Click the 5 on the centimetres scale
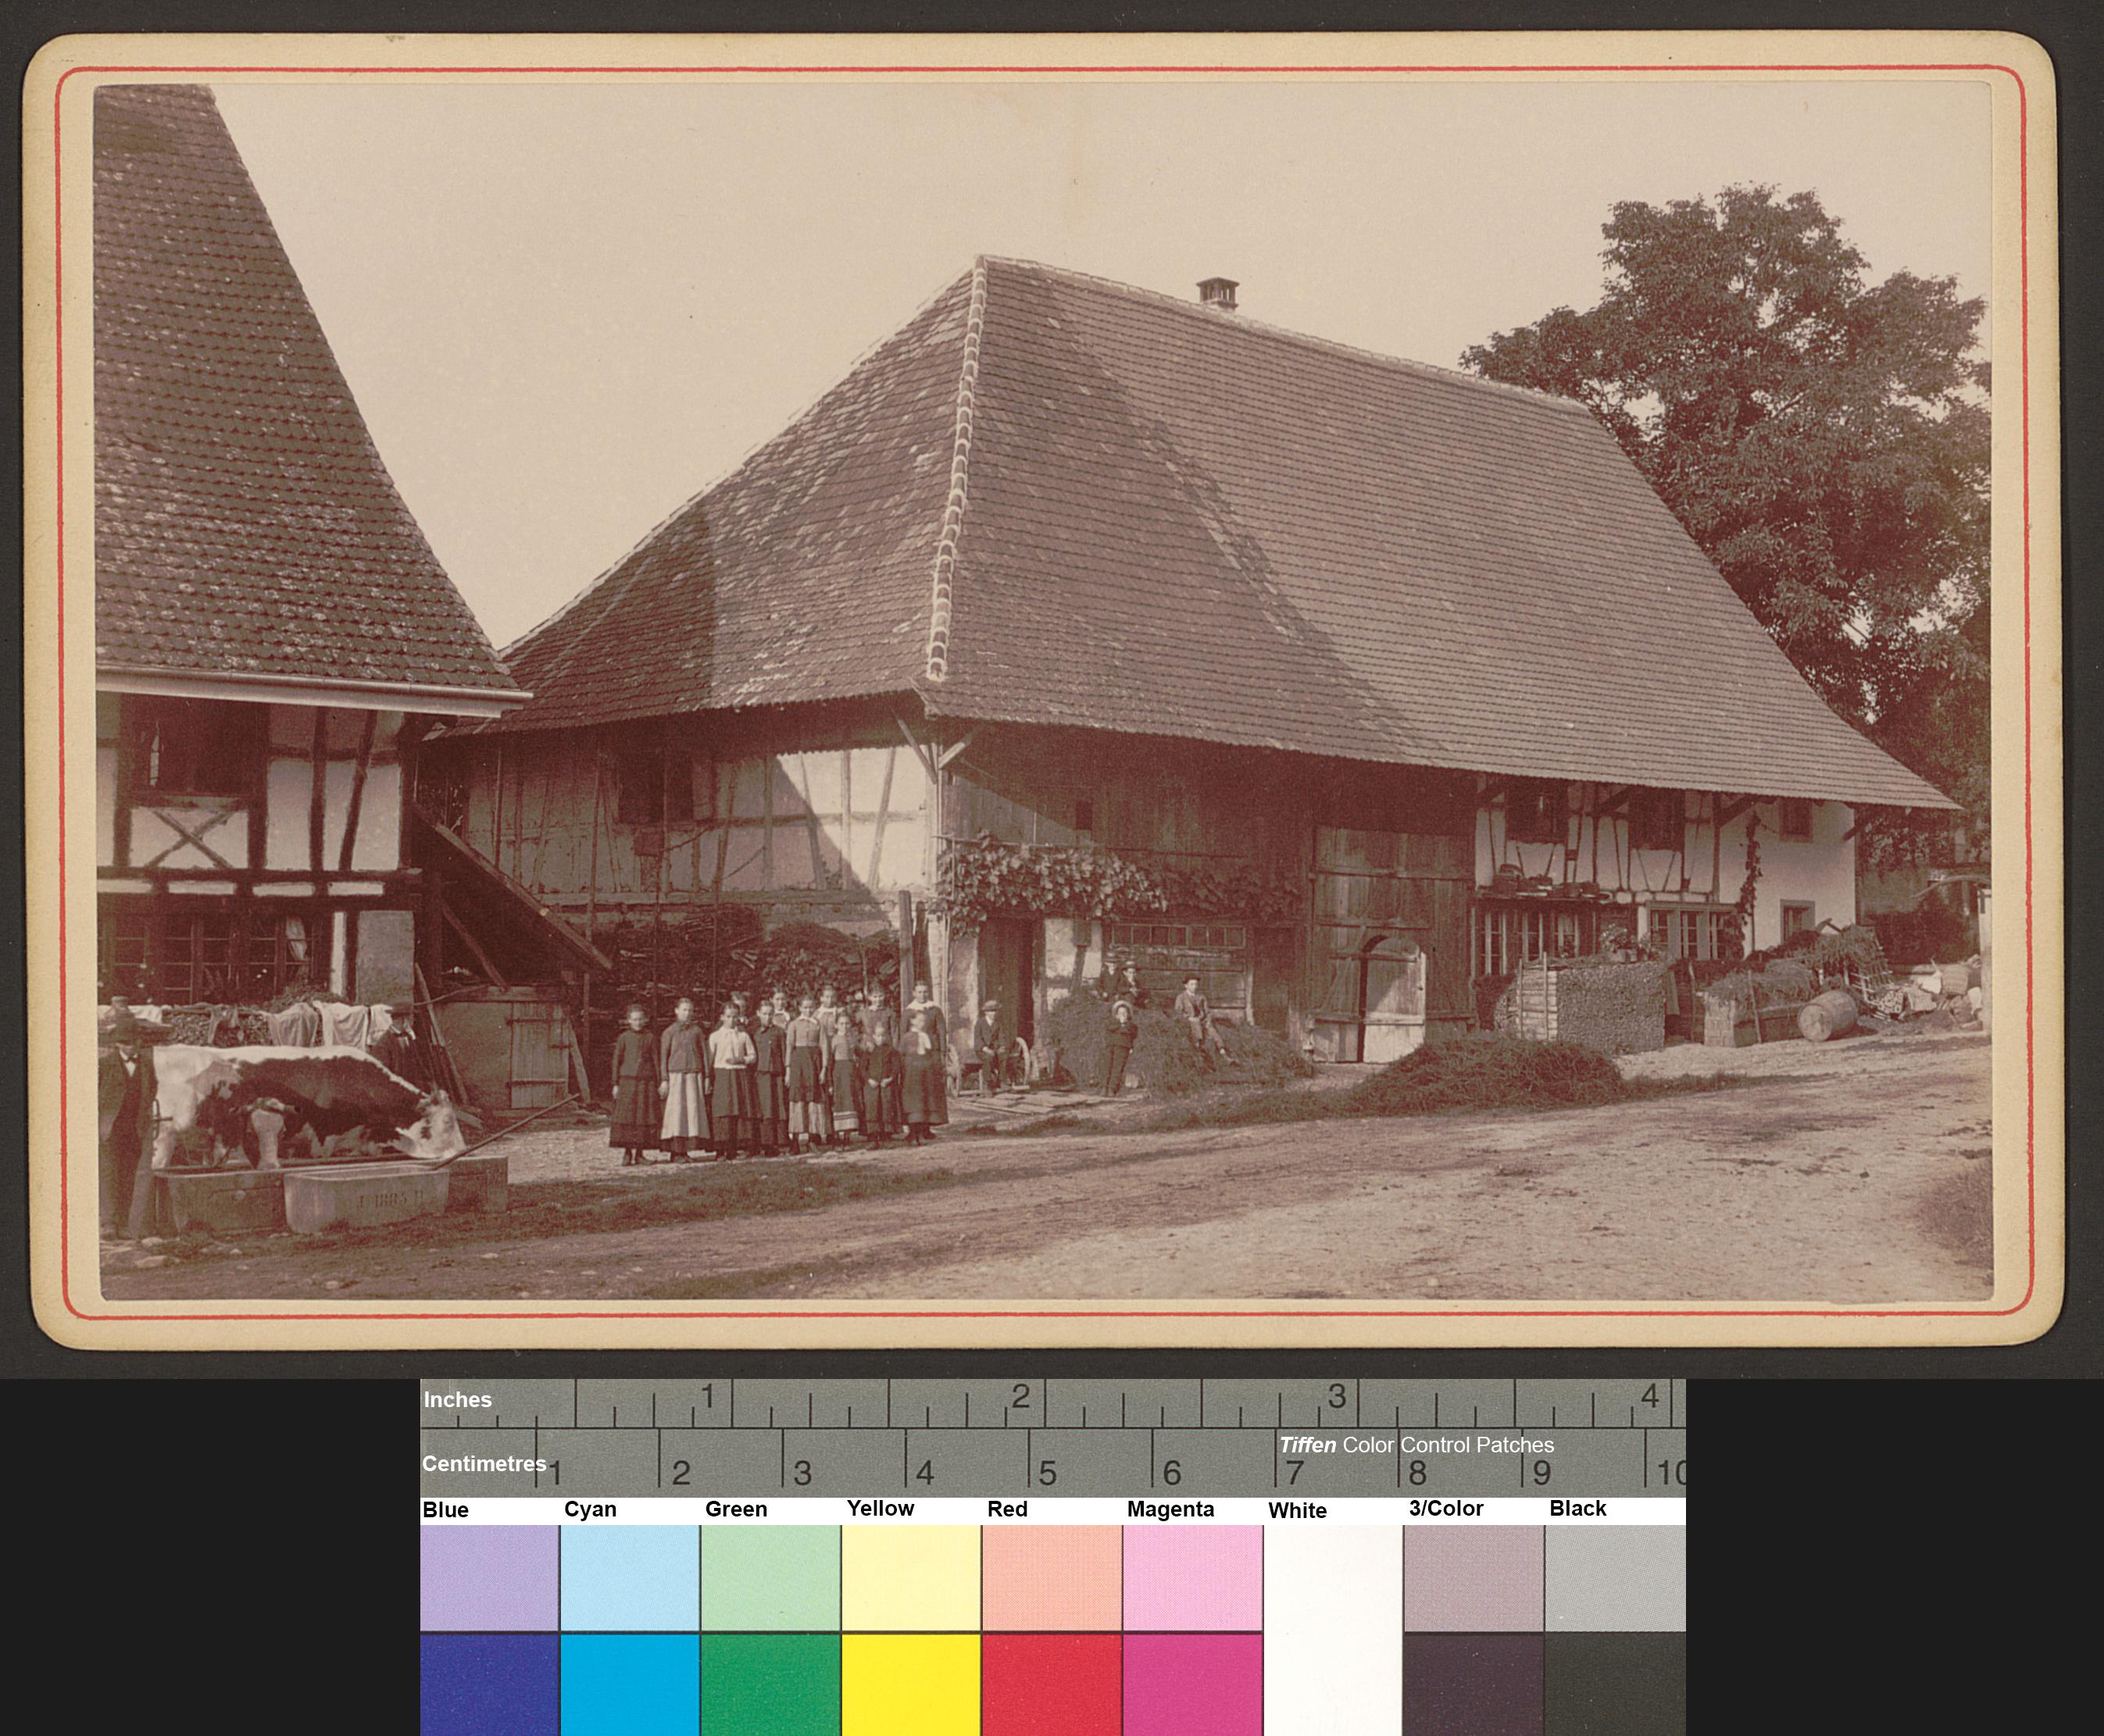 (x=1047, y=1473)
